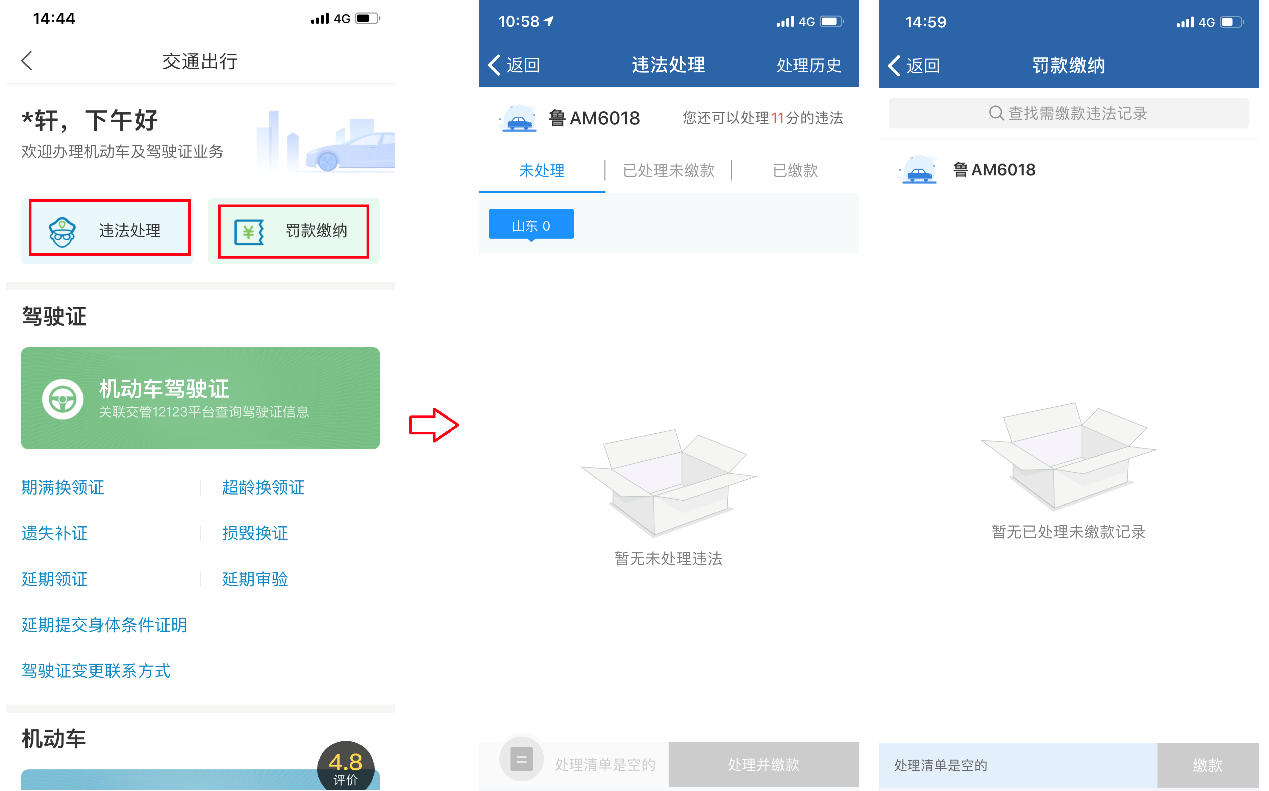Open the 遗失补证 link
The height and width of the screenshot is (791, 1269).
point(55,534)
